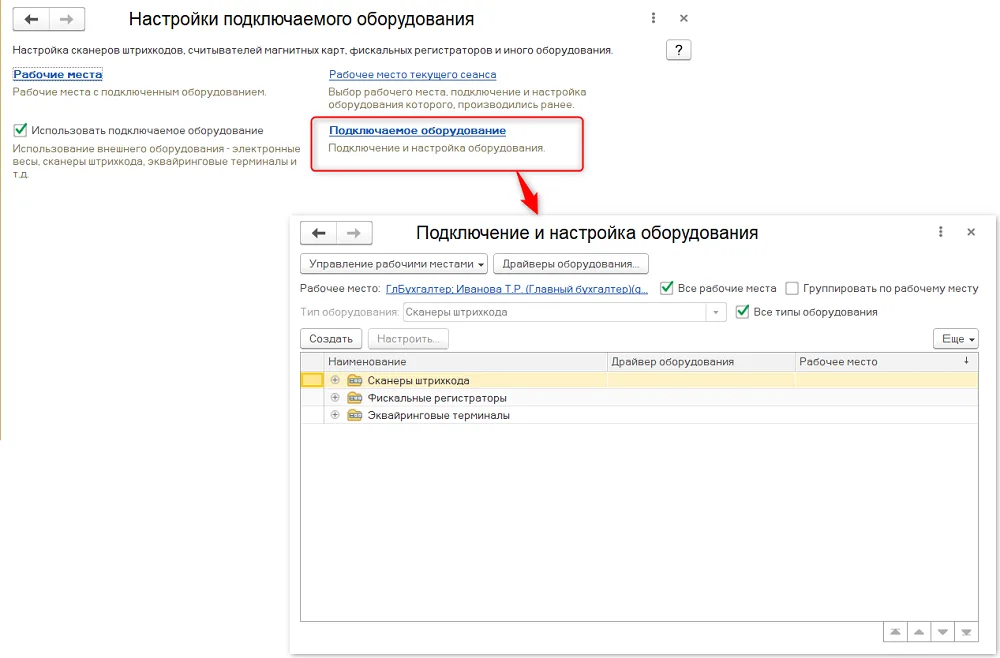Screen dimensions: 1000x658
Task: Go back in the Настройки подключаемого оборудования window
Action: pyautogui.click(x=31, y=19)
